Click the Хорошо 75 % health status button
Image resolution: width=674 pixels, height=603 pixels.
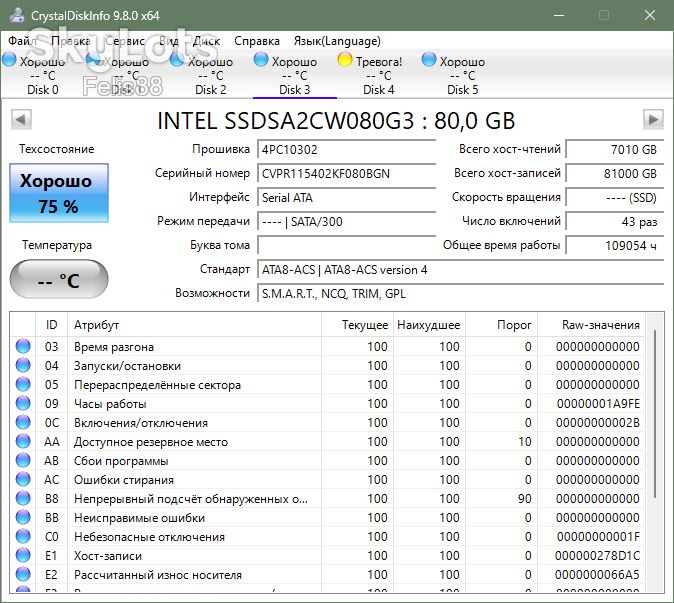coord(59,193)
